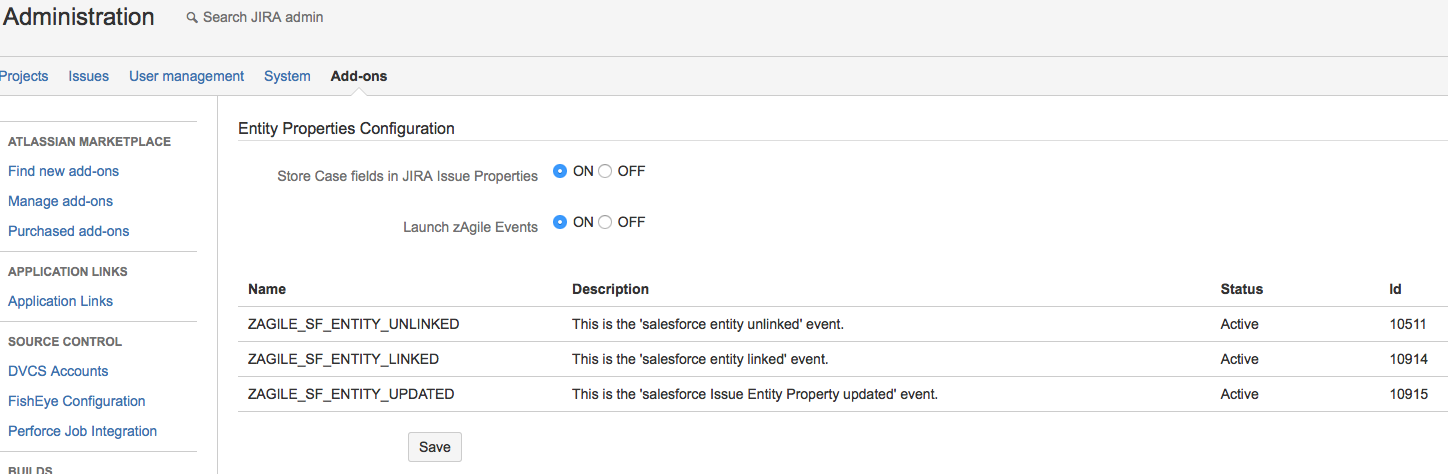Select the ZAGILE_SF_ENTITY_UPDATED event row
Viewport: 1448px width, 474px height.
coord(351,394)
